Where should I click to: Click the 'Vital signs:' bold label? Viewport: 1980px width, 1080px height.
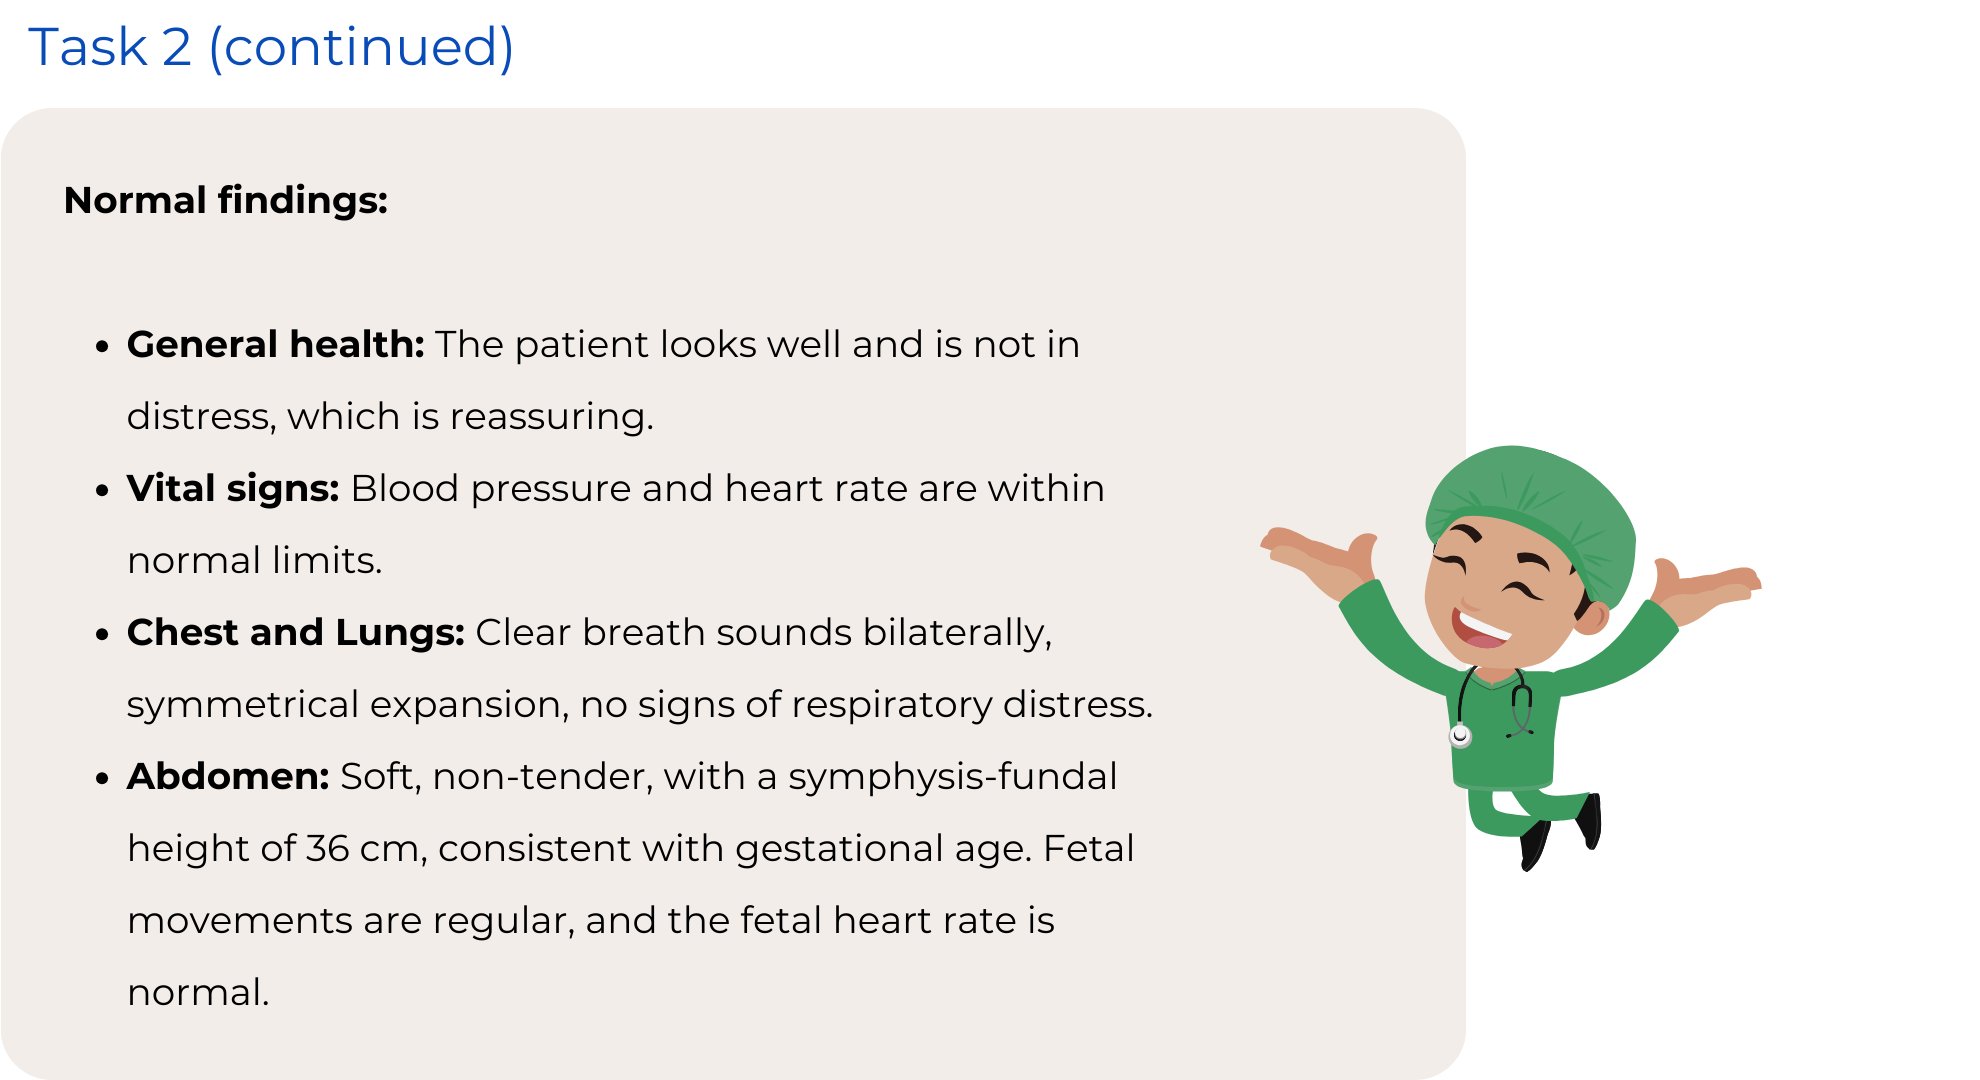233,489
